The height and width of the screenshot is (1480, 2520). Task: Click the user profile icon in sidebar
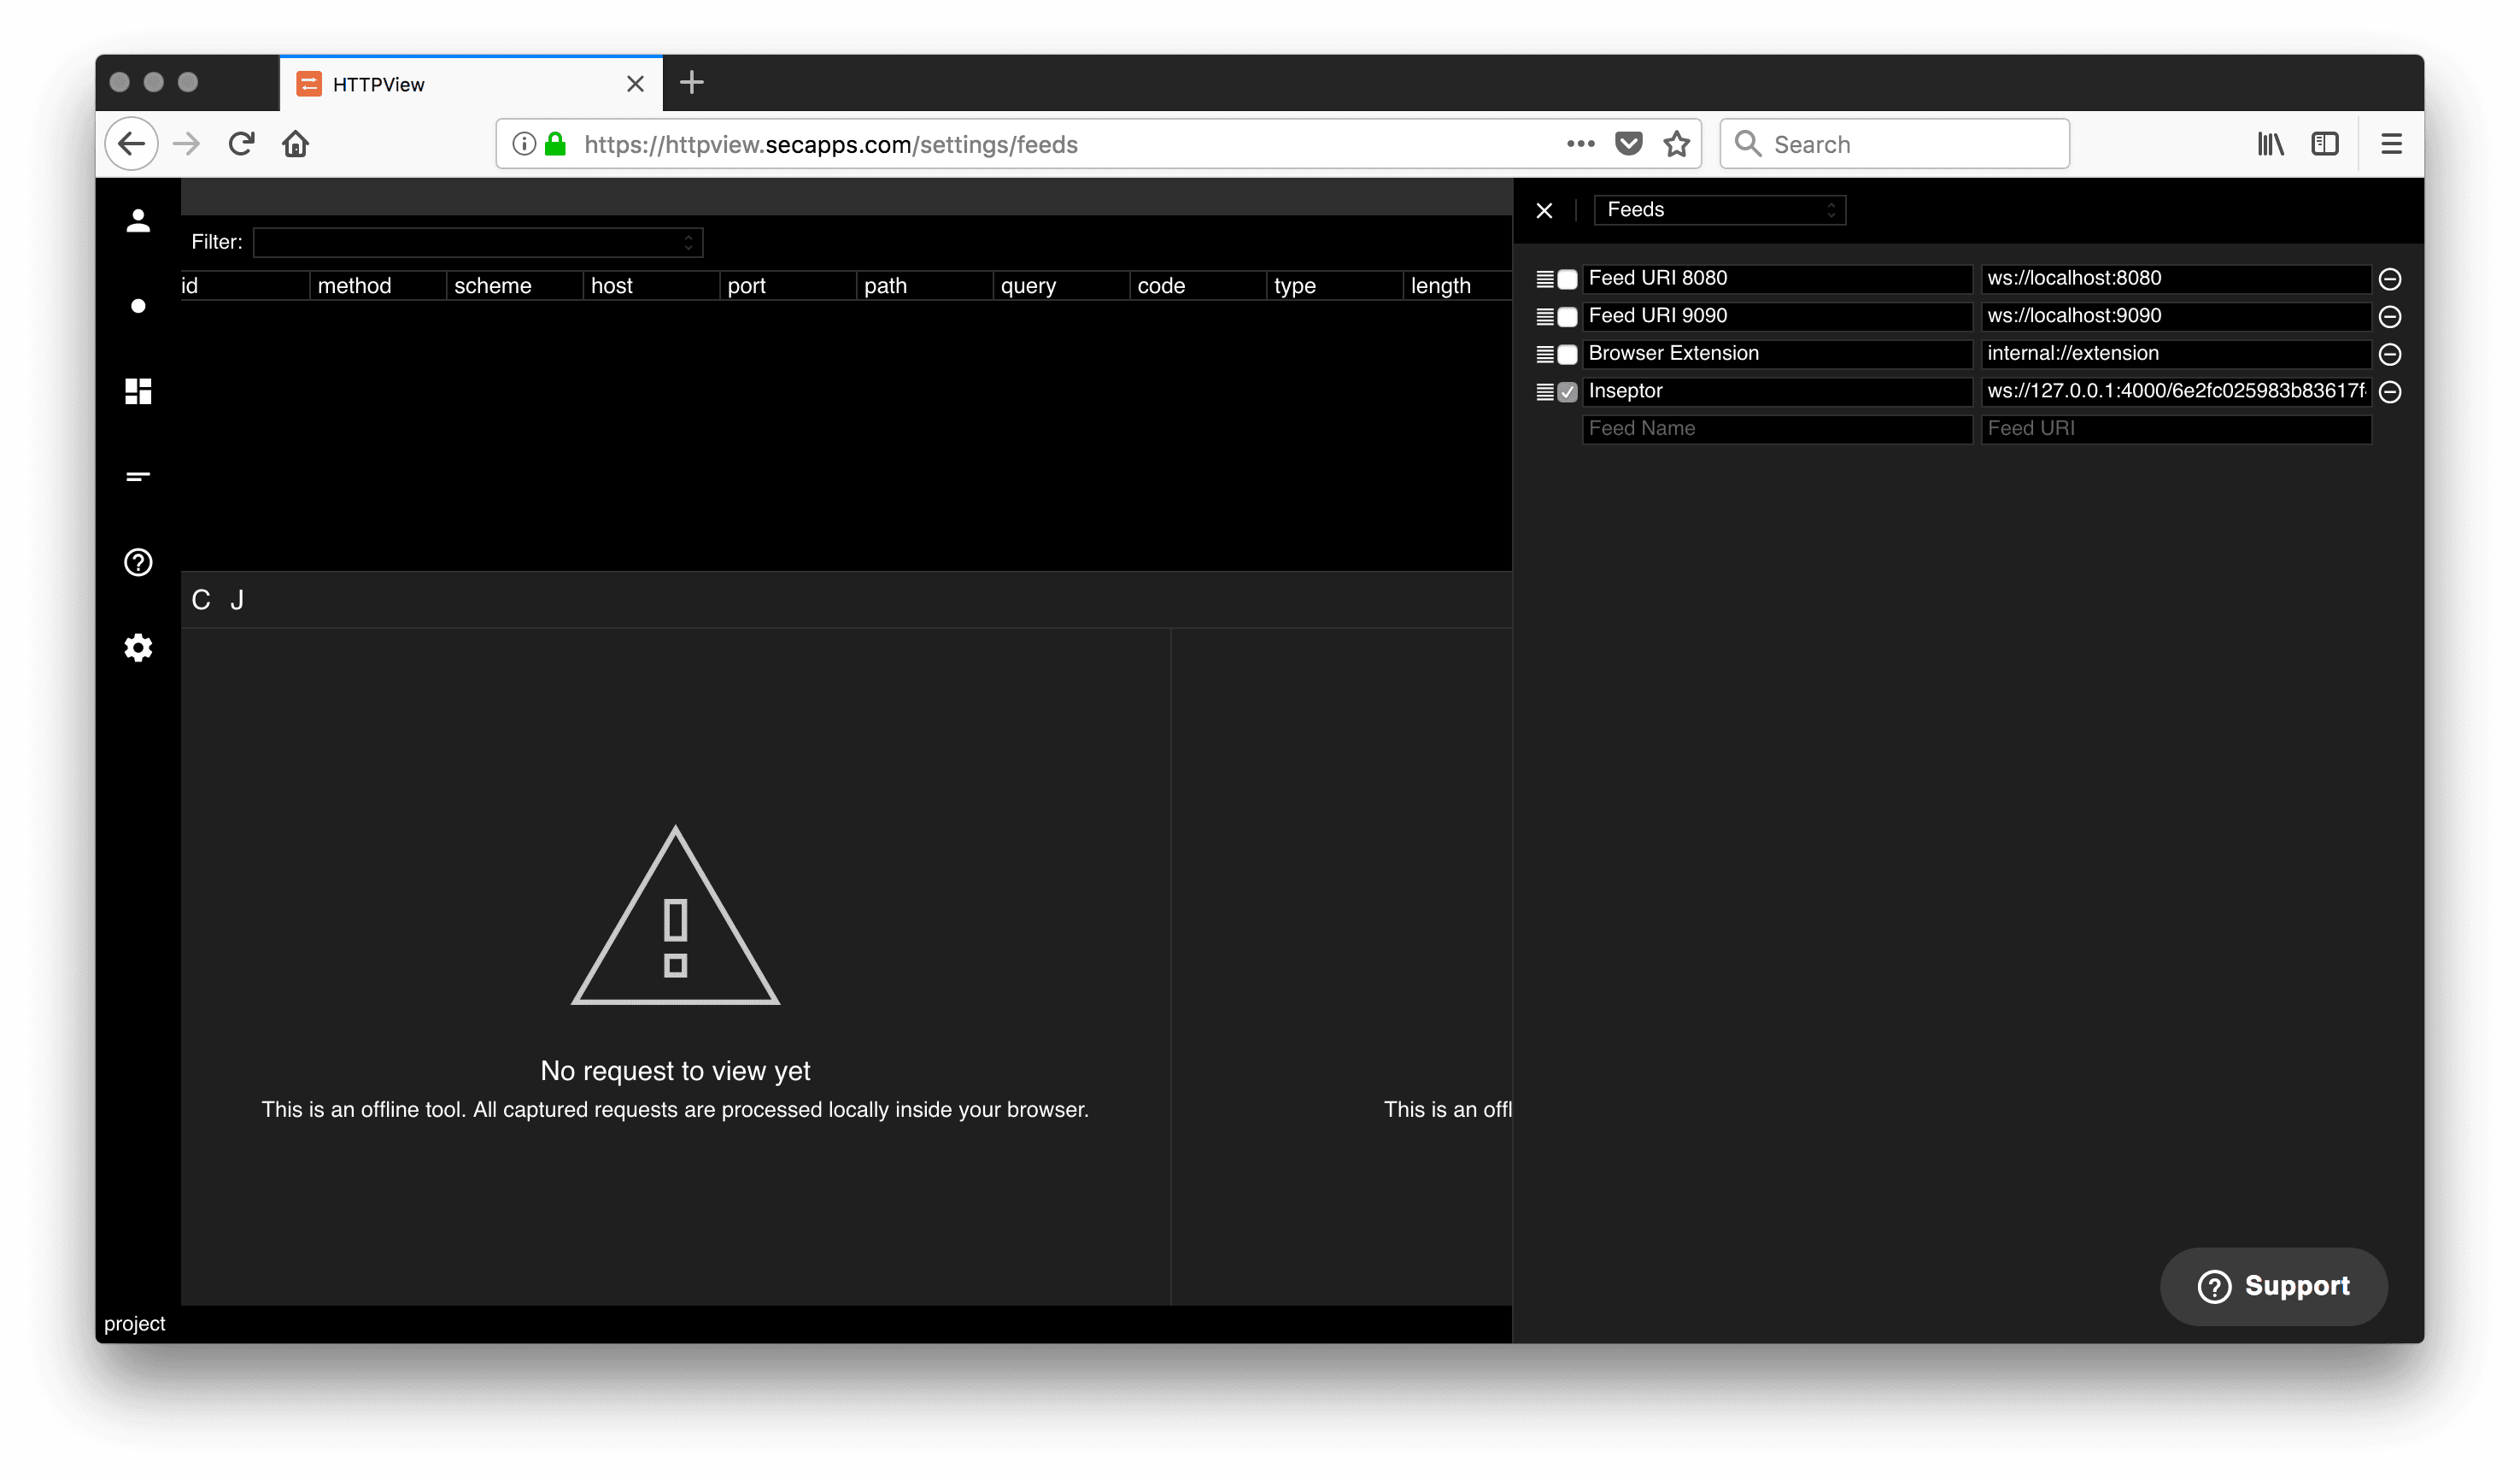(x=138, y=220)
